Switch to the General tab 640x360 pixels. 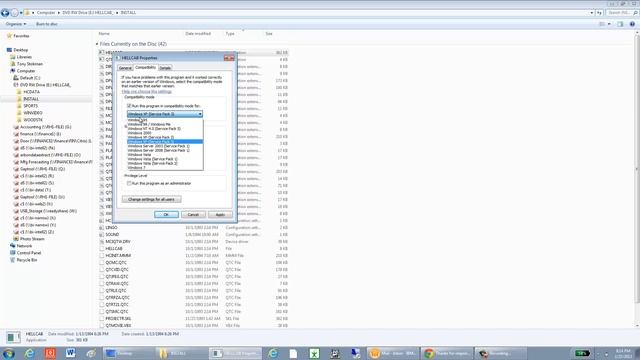125,68
